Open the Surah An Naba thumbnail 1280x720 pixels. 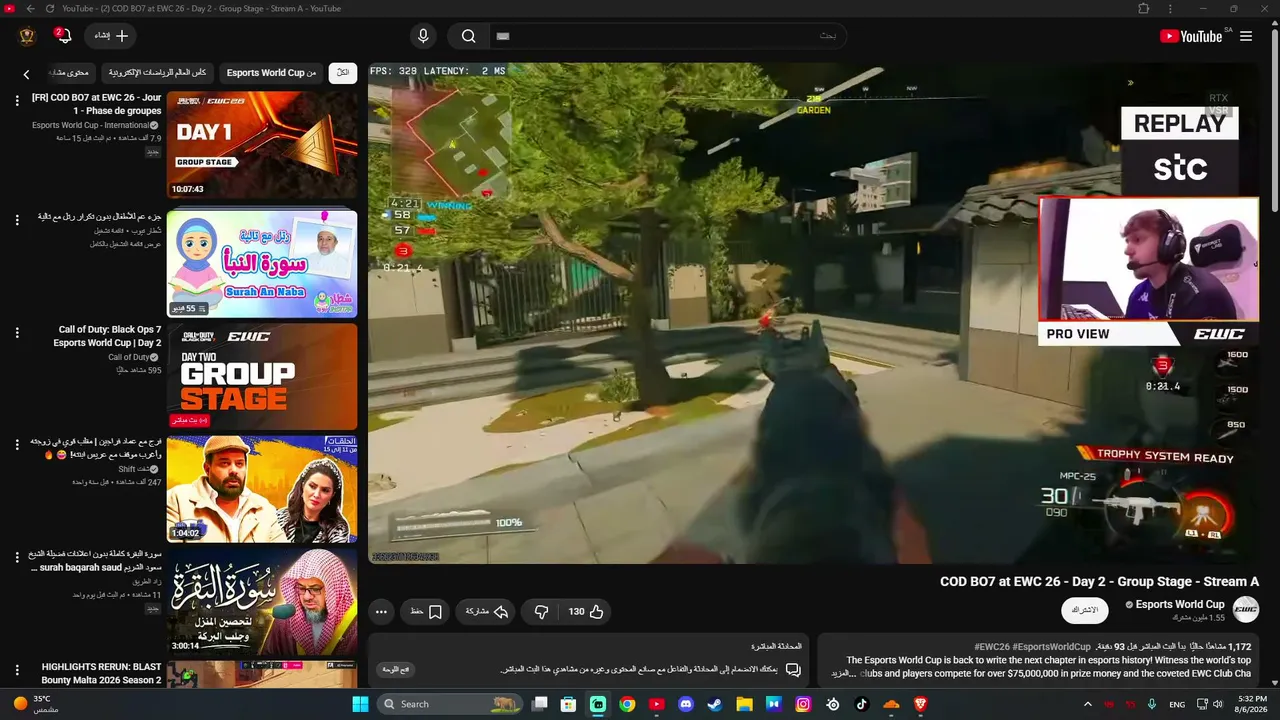point(262,263)
